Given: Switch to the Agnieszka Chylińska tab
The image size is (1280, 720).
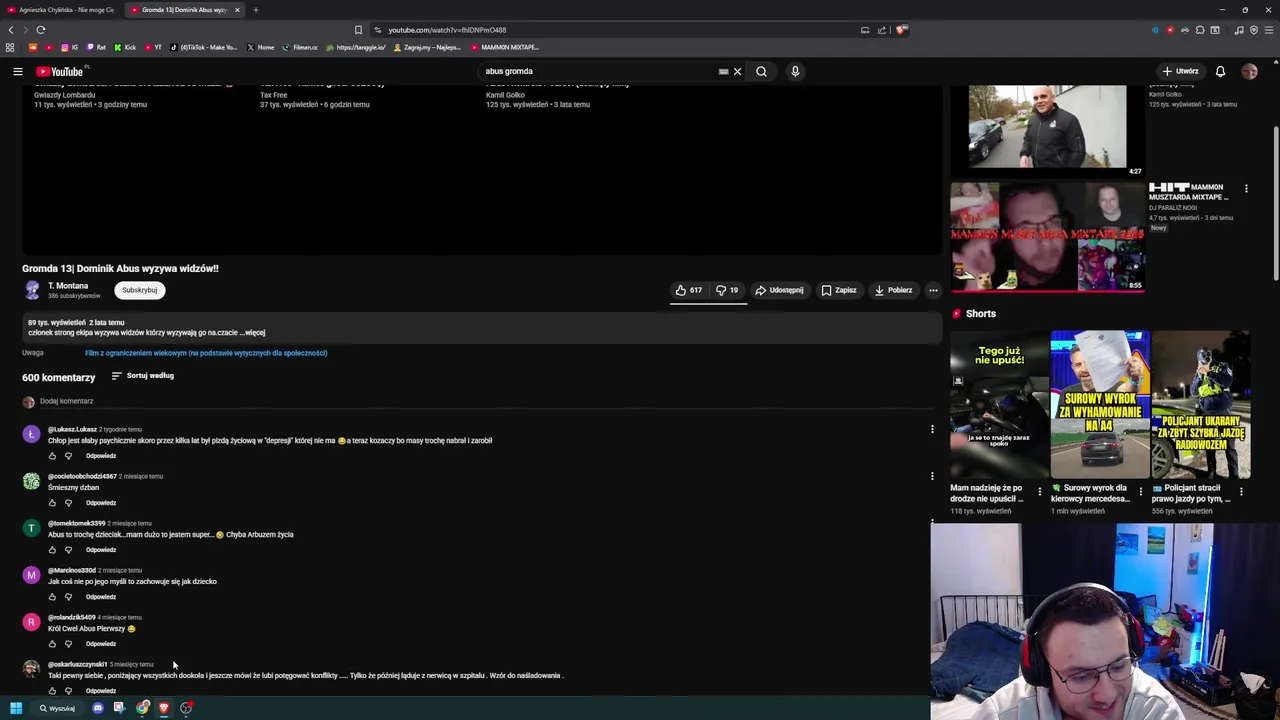Looking at the screenshot, I should pyautogui.click(x=61, y=10).
